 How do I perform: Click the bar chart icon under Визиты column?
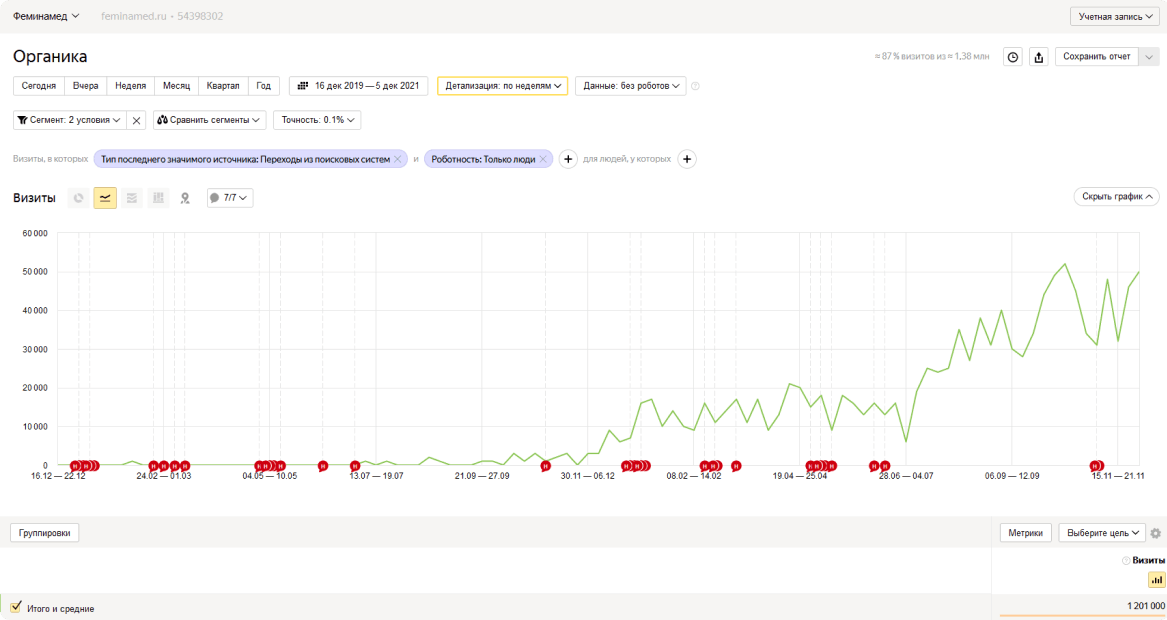pyautogui.click(x=1157, y=580)
